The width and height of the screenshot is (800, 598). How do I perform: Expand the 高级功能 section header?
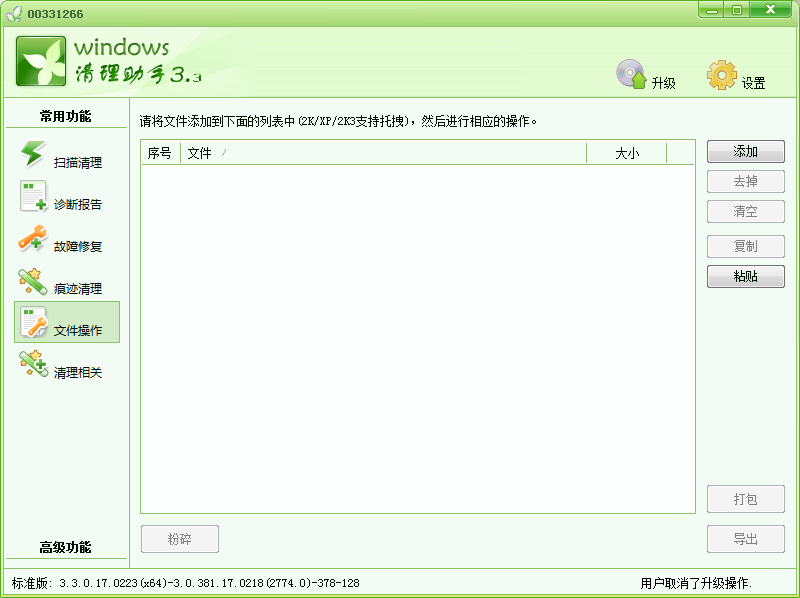click(x=66, y=547)
